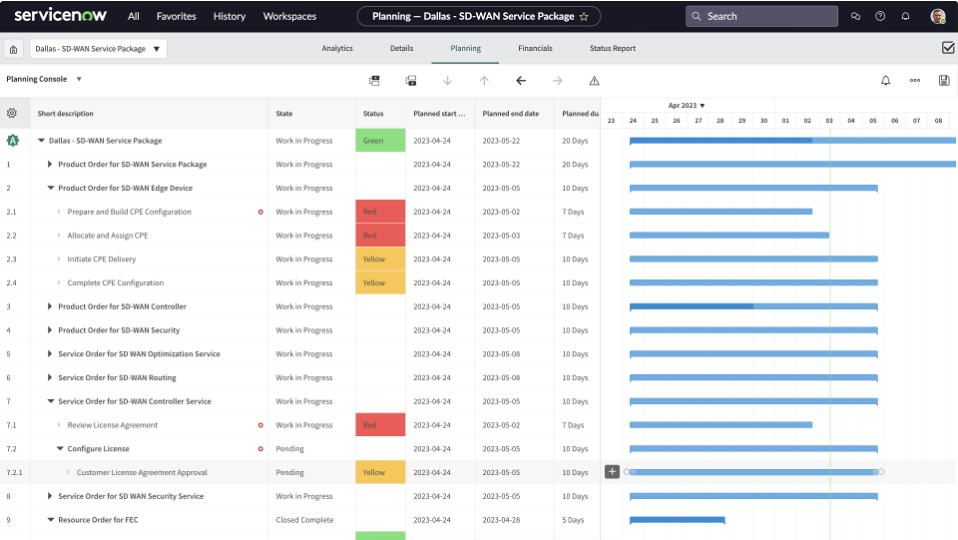Viewport: 958px width, 540px height.
Task: Toggle the checkbox icon at top right
Action: [x=948, y=48]
